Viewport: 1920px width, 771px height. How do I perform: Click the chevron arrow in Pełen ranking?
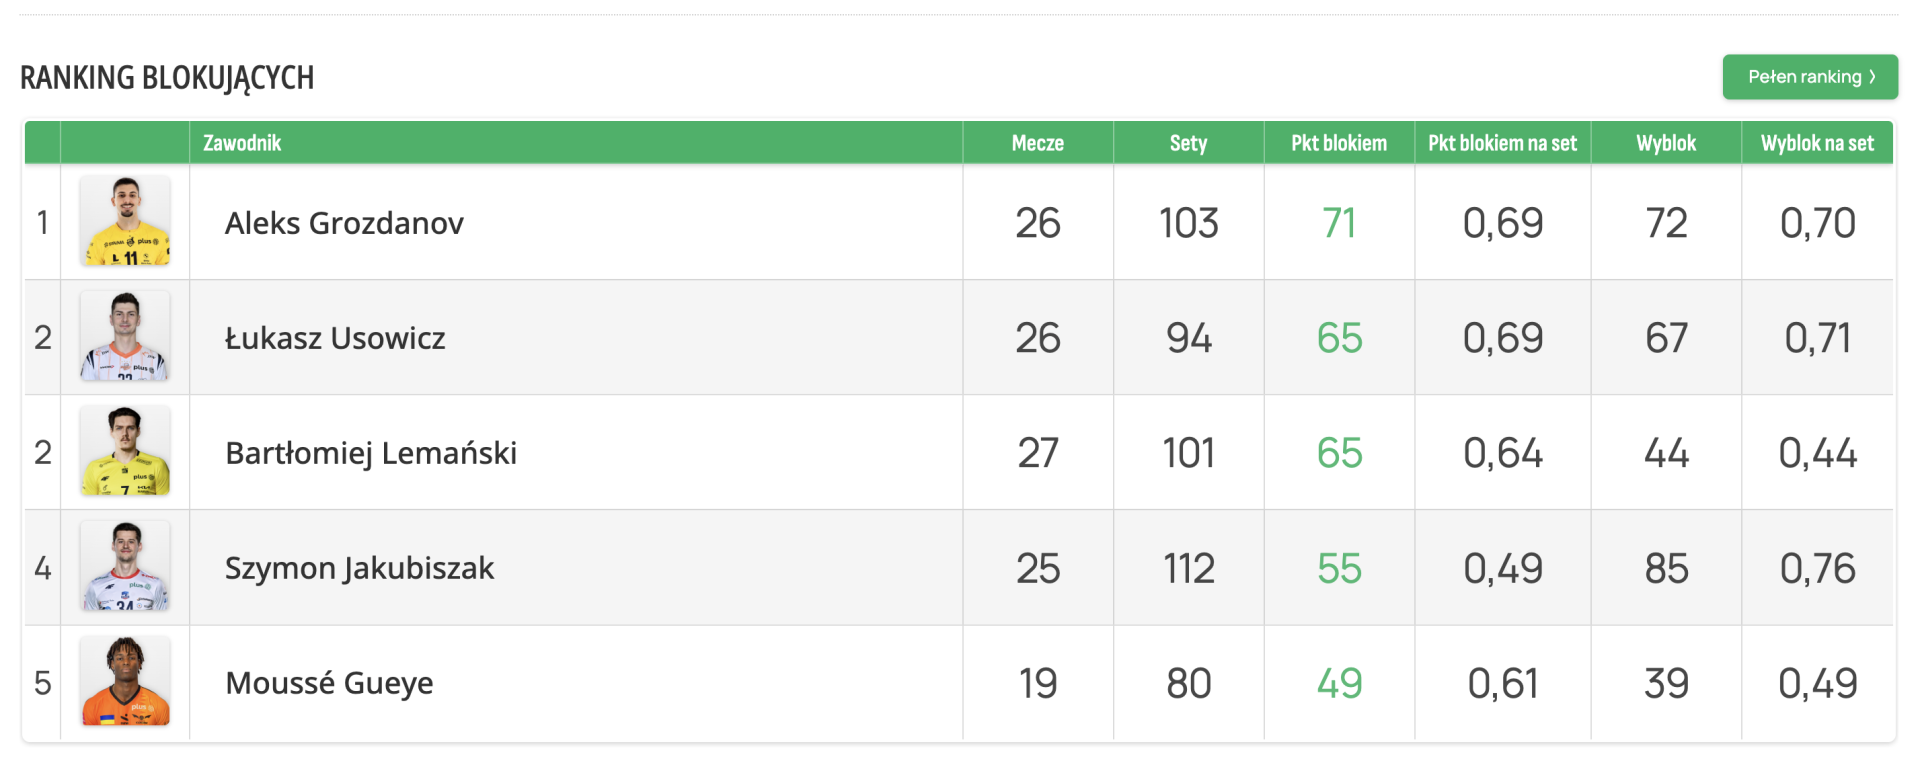1872,77
